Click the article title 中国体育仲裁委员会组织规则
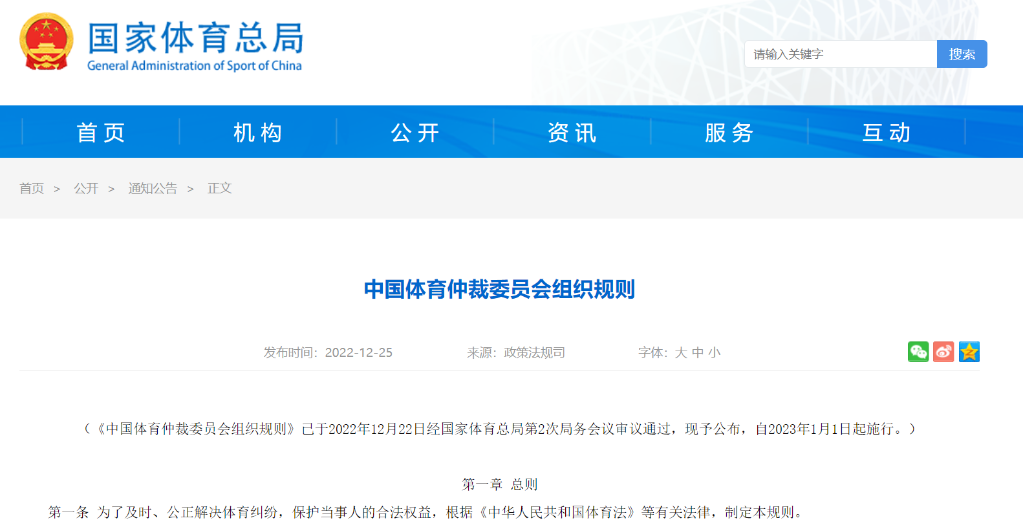 (499, 290)
